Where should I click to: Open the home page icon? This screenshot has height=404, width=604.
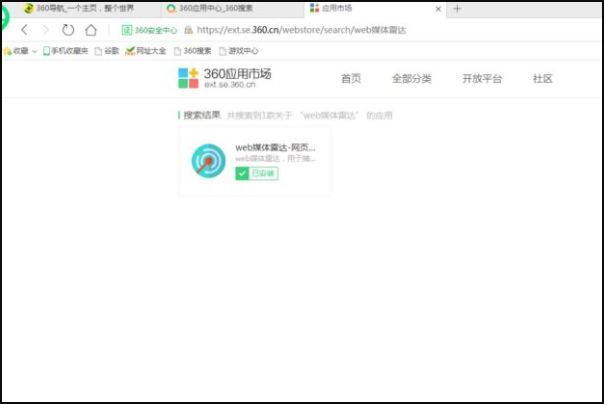coord(91,30)
